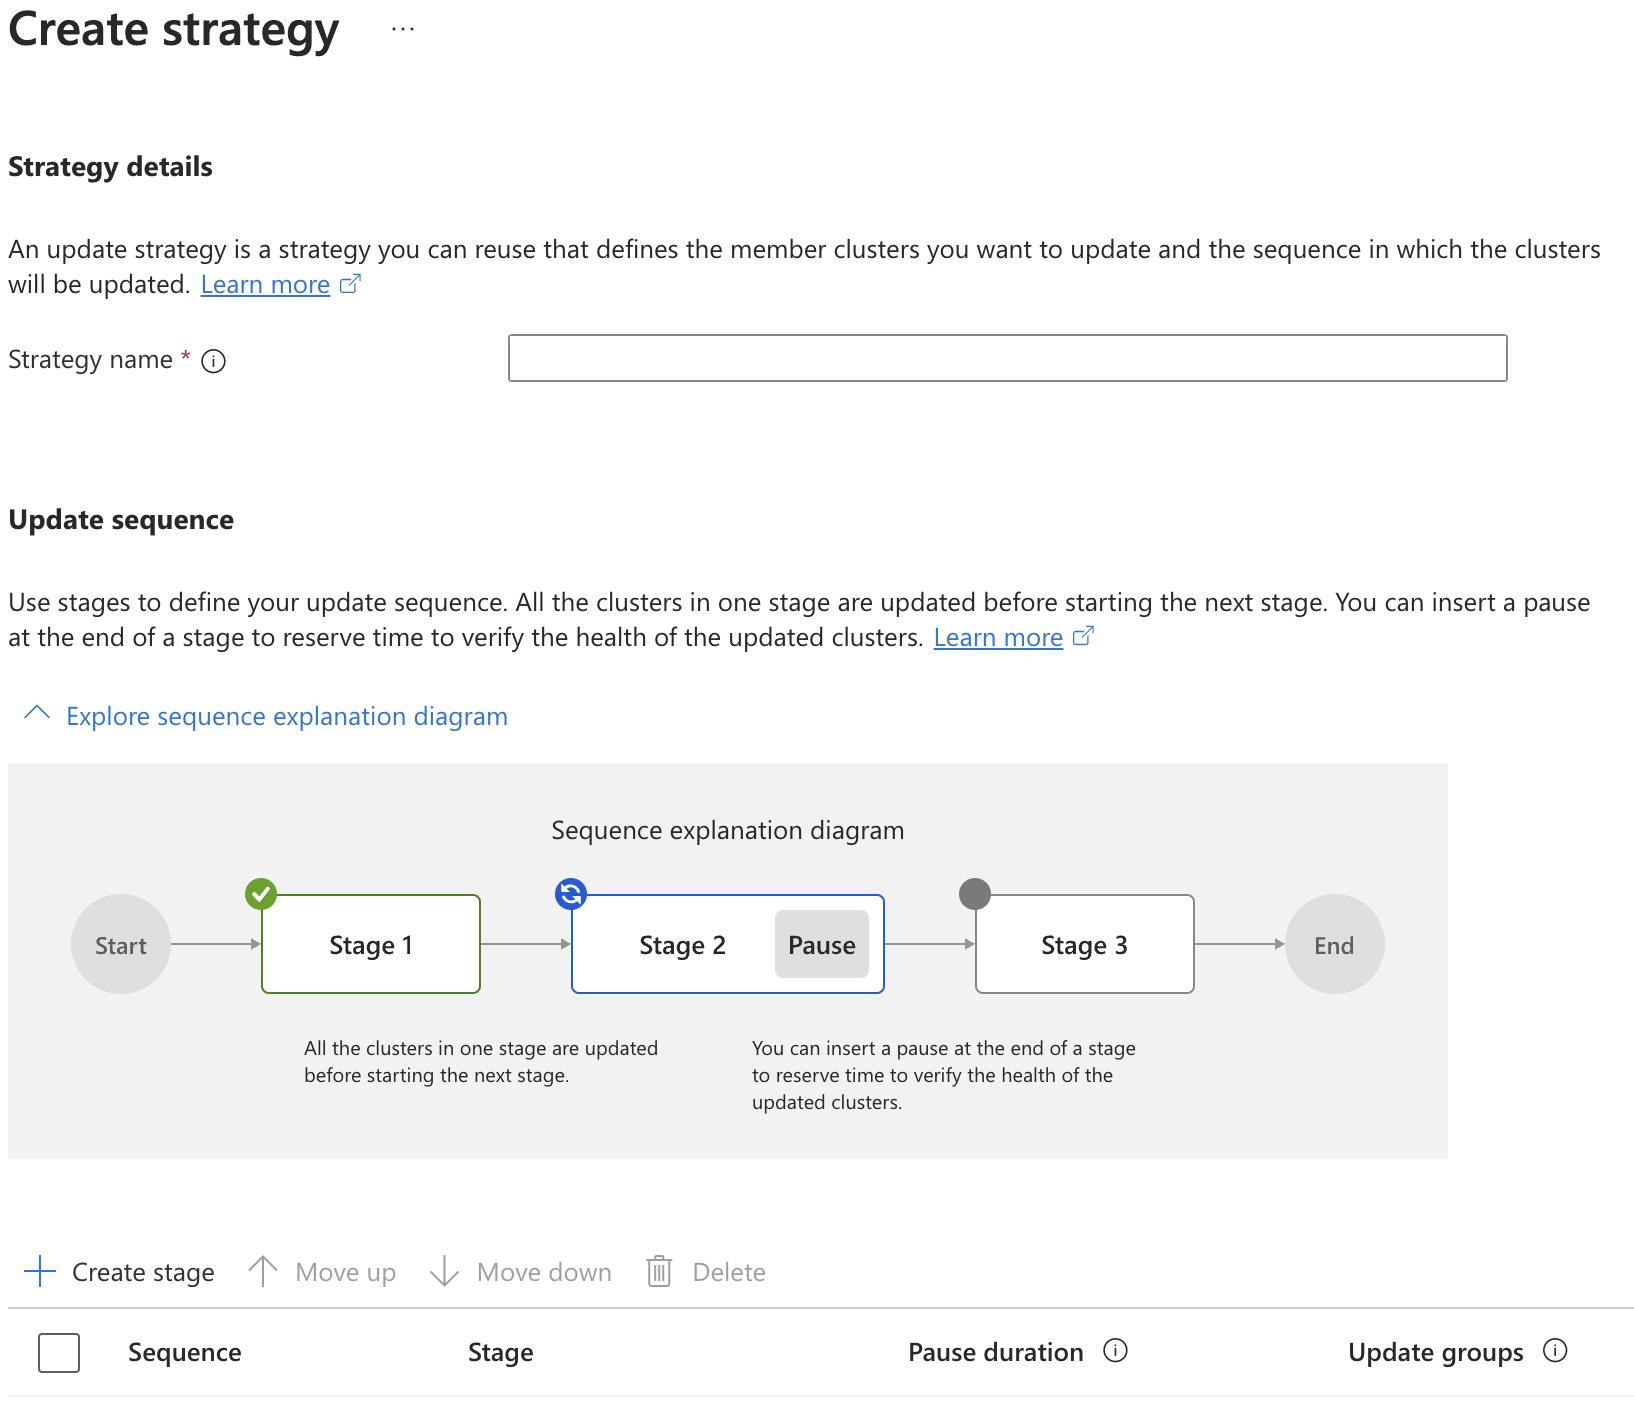Click the plus icon to create a stage
Image resolution: width=1634 pixels, height=1405 pixels.
click(40, 1271)
